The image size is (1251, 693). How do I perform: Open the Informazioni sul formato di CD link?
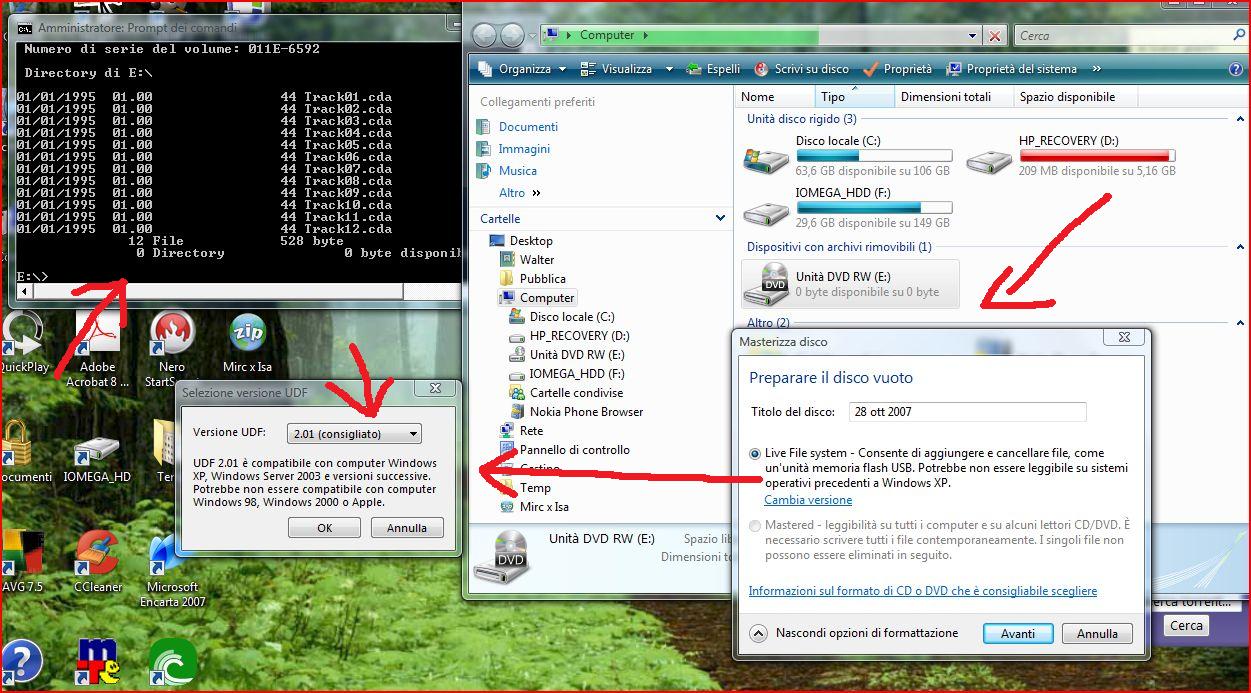pos(923,591)
